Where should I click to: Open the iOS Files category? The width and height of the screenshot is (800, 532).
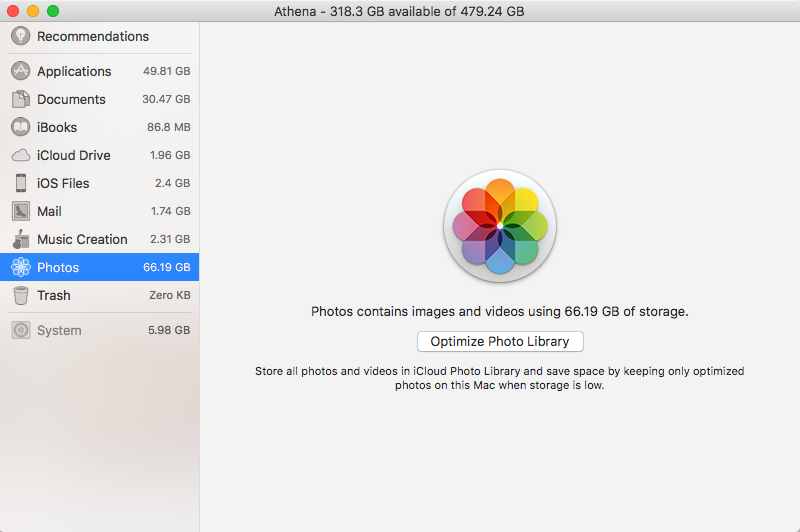[x=63, y=183]
